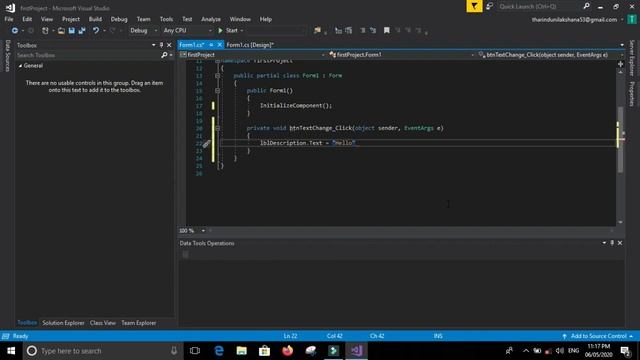Switch to the Solution Explorer tab
Image resolution: width=640 pixels, height=360 pixels.
click(x=63, y=323)
